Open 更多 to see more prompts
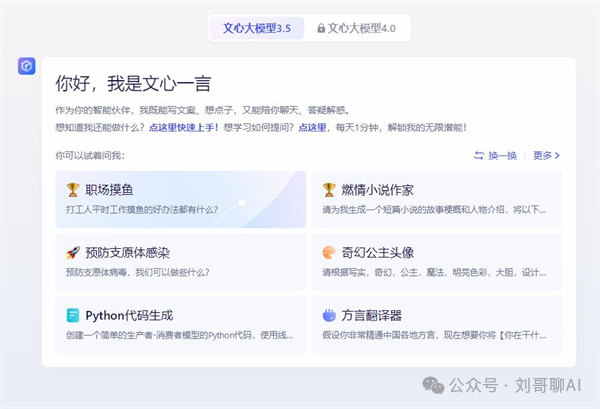 (546, 155)
